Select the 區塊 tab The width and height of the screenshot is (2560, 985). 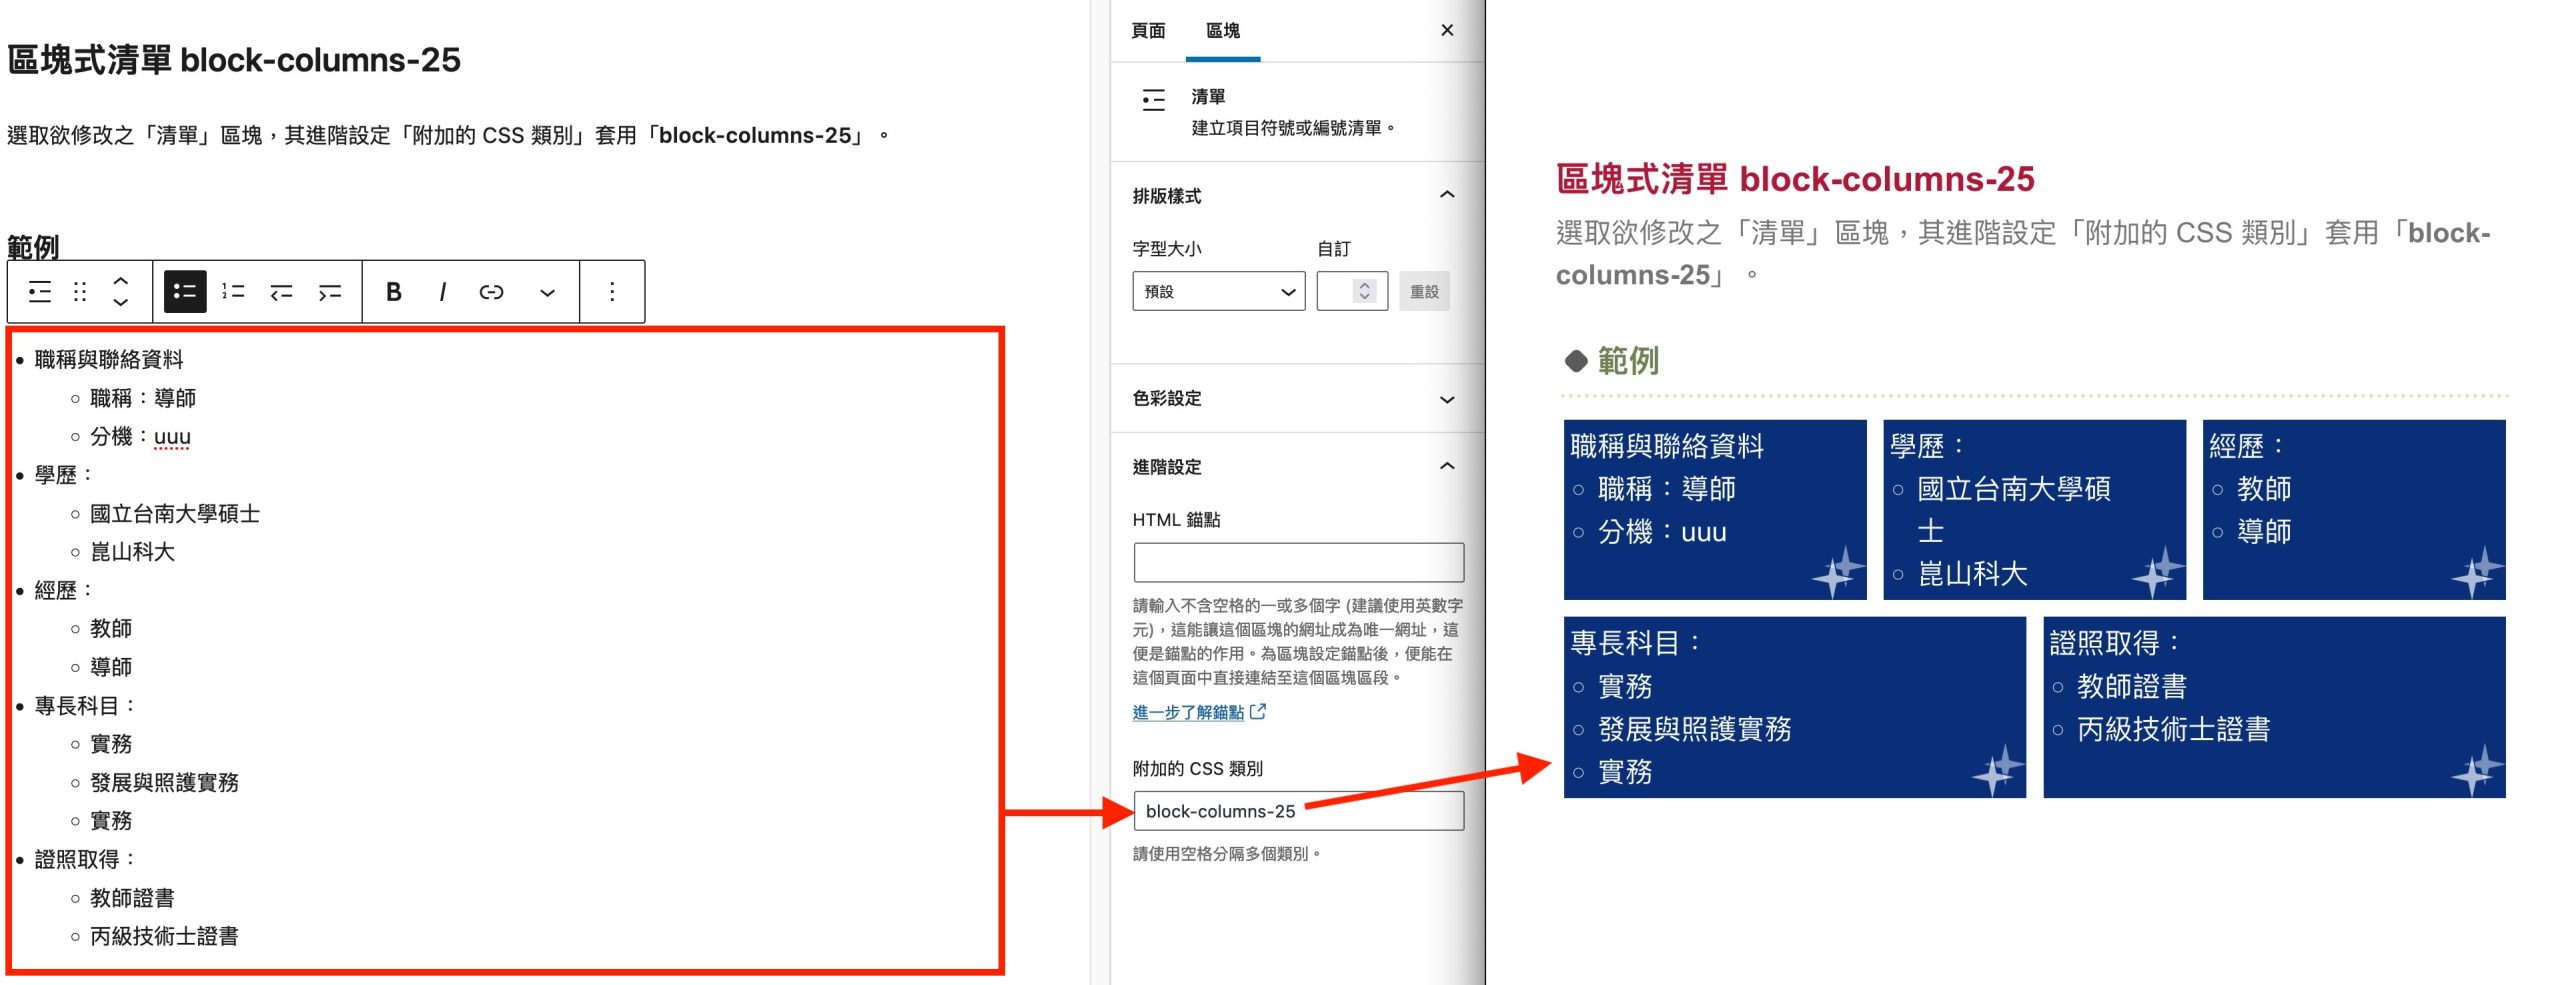point(1222,31)
